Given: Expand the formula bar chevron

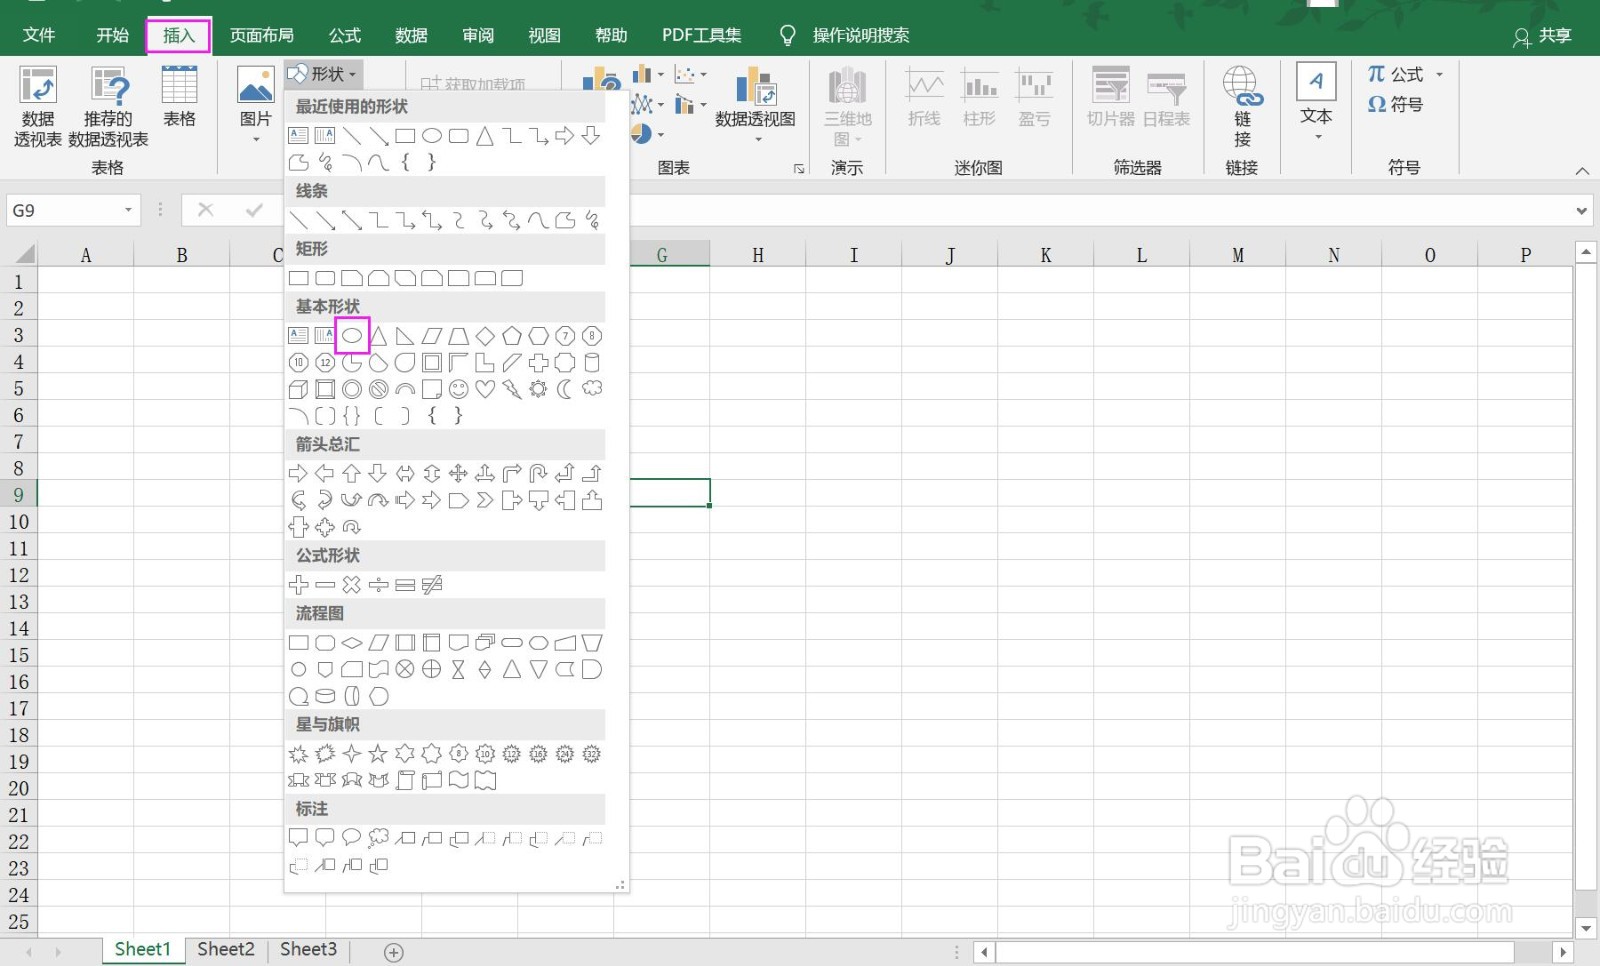Looking at the screenshot, I should (x=1581, y=211).
